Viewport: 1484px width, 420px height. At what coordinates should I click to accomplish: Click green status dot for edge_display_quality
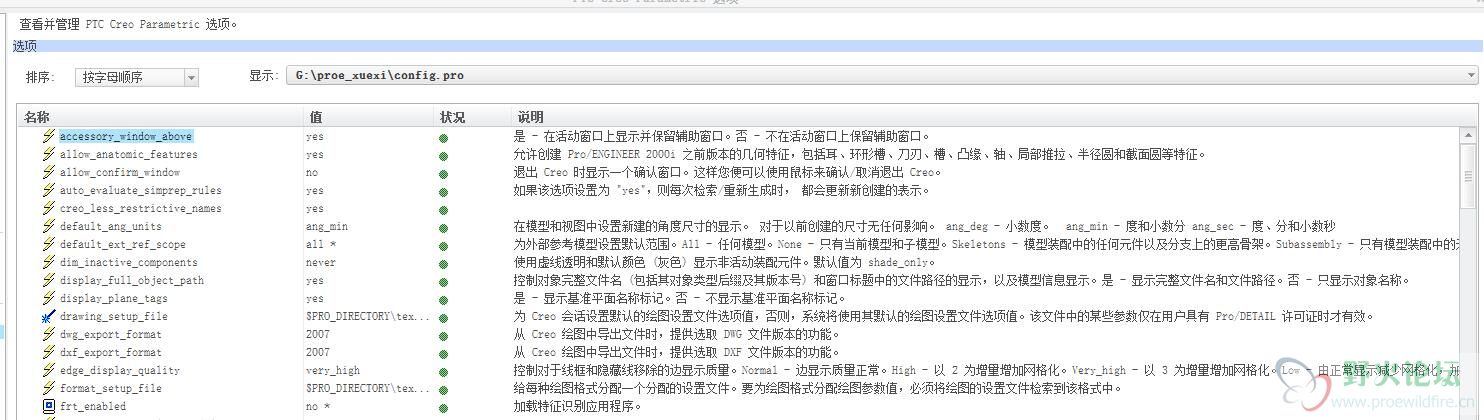[443, 371]
